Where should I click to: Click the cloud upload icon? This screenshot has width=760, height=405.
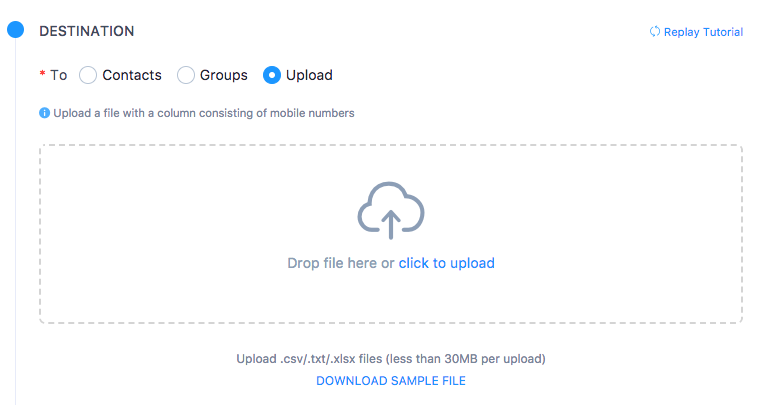click(x=391, y=210)
